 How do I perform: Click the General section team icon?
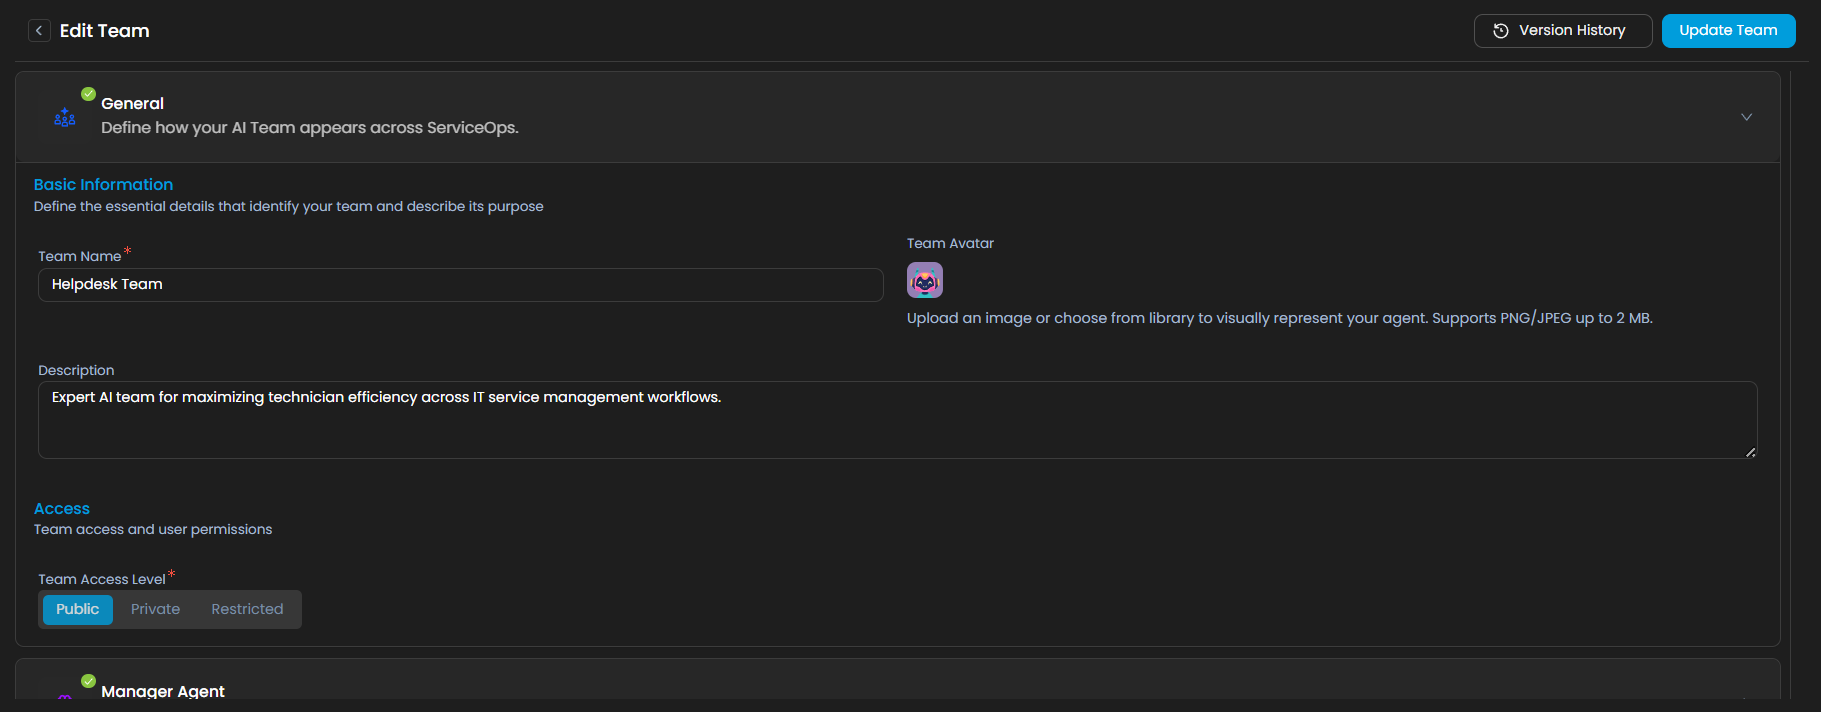65,118
